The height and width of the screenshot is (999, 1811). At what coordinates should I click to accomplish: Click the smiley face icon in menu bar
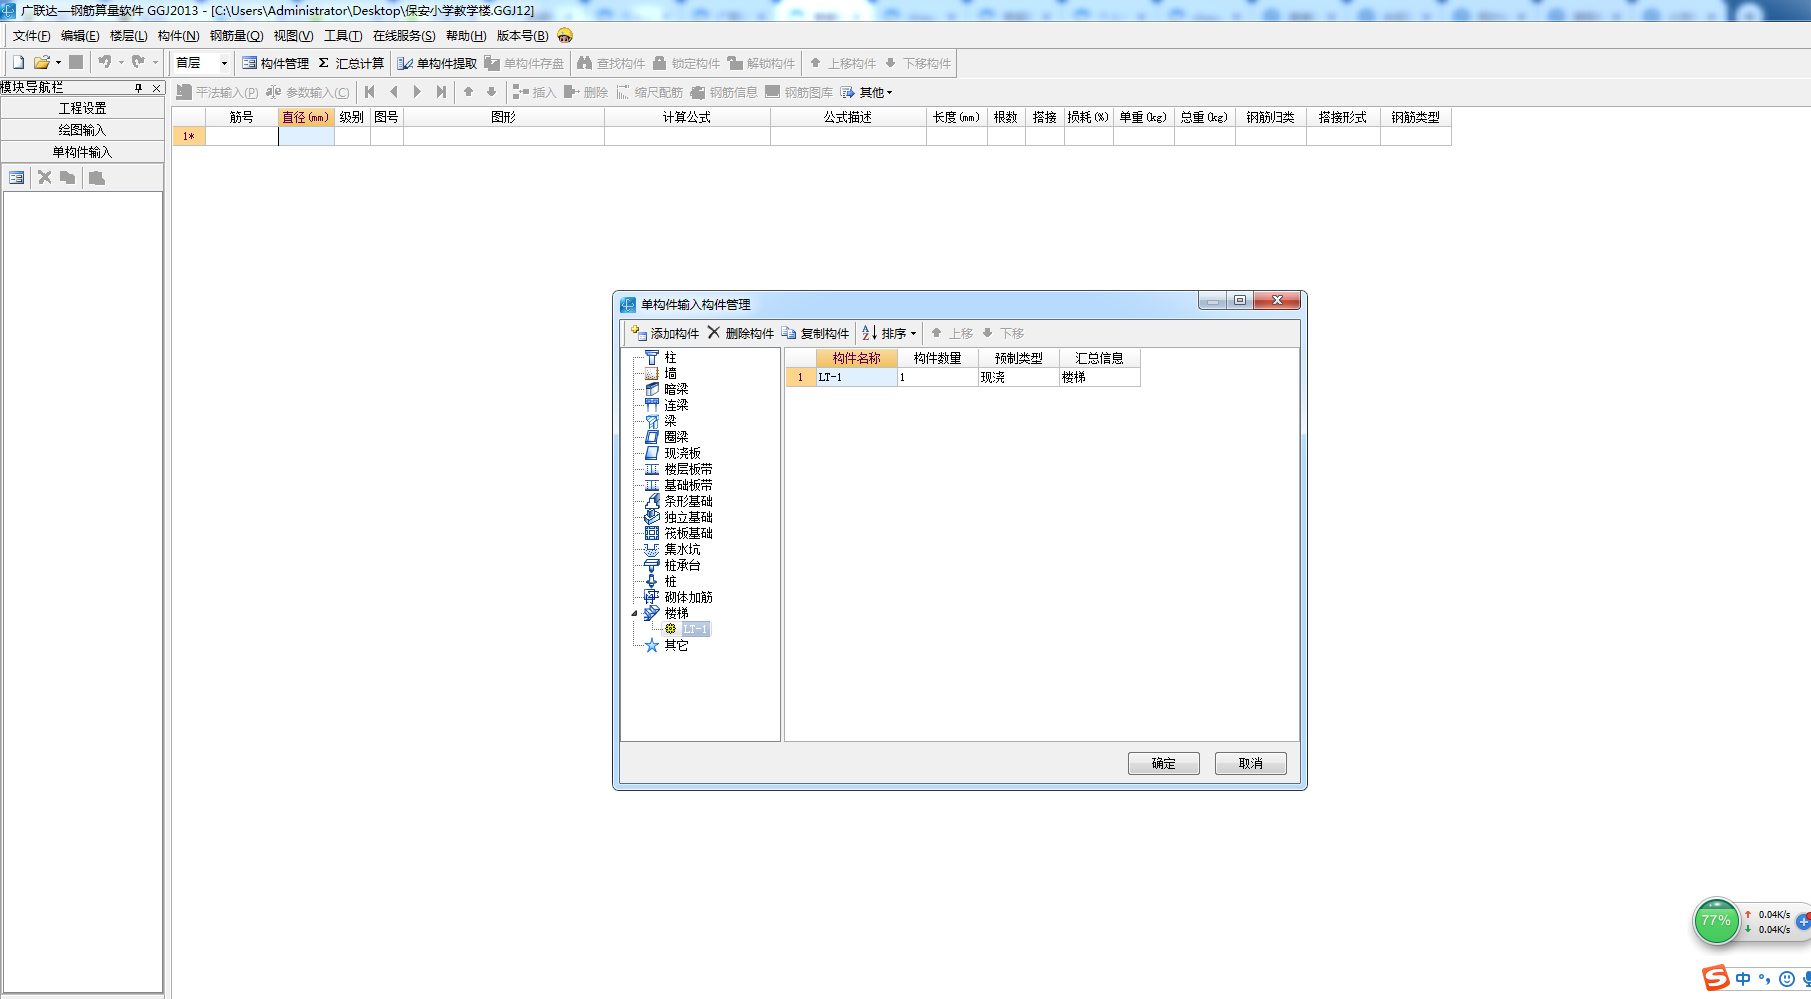click(565, 36)
